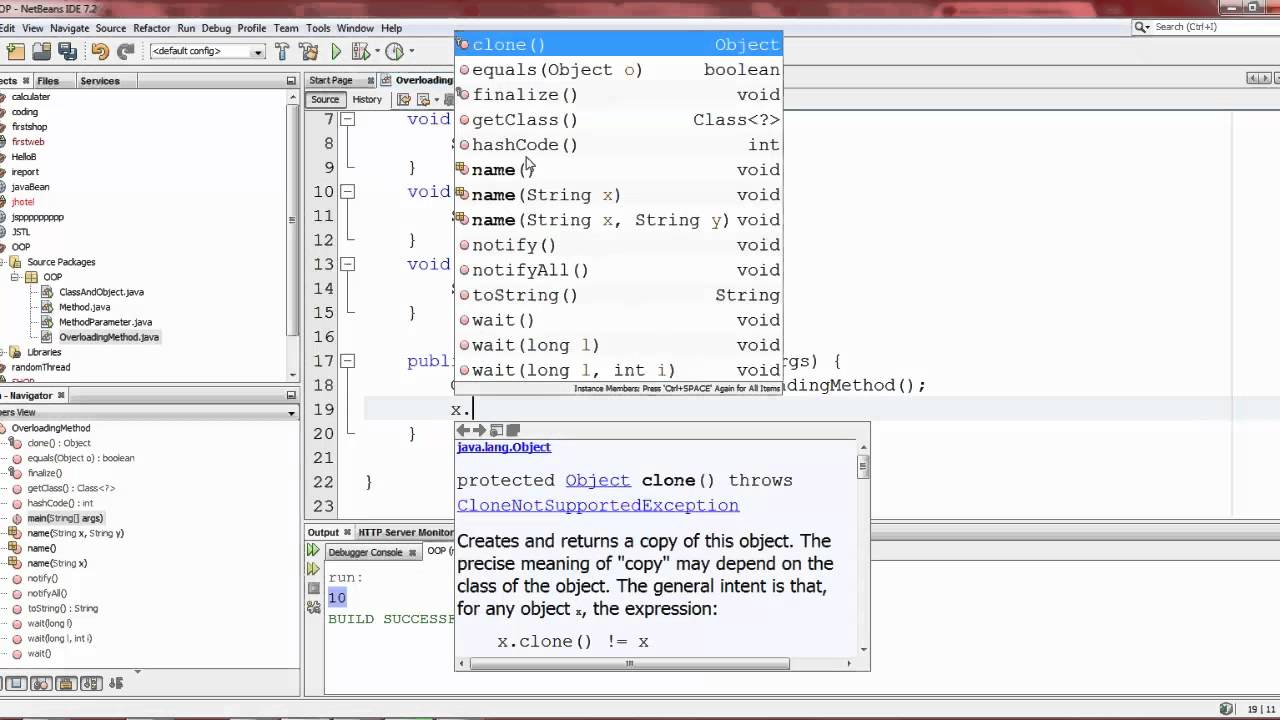Click the Build Project hammer icon

click(283, 51)
